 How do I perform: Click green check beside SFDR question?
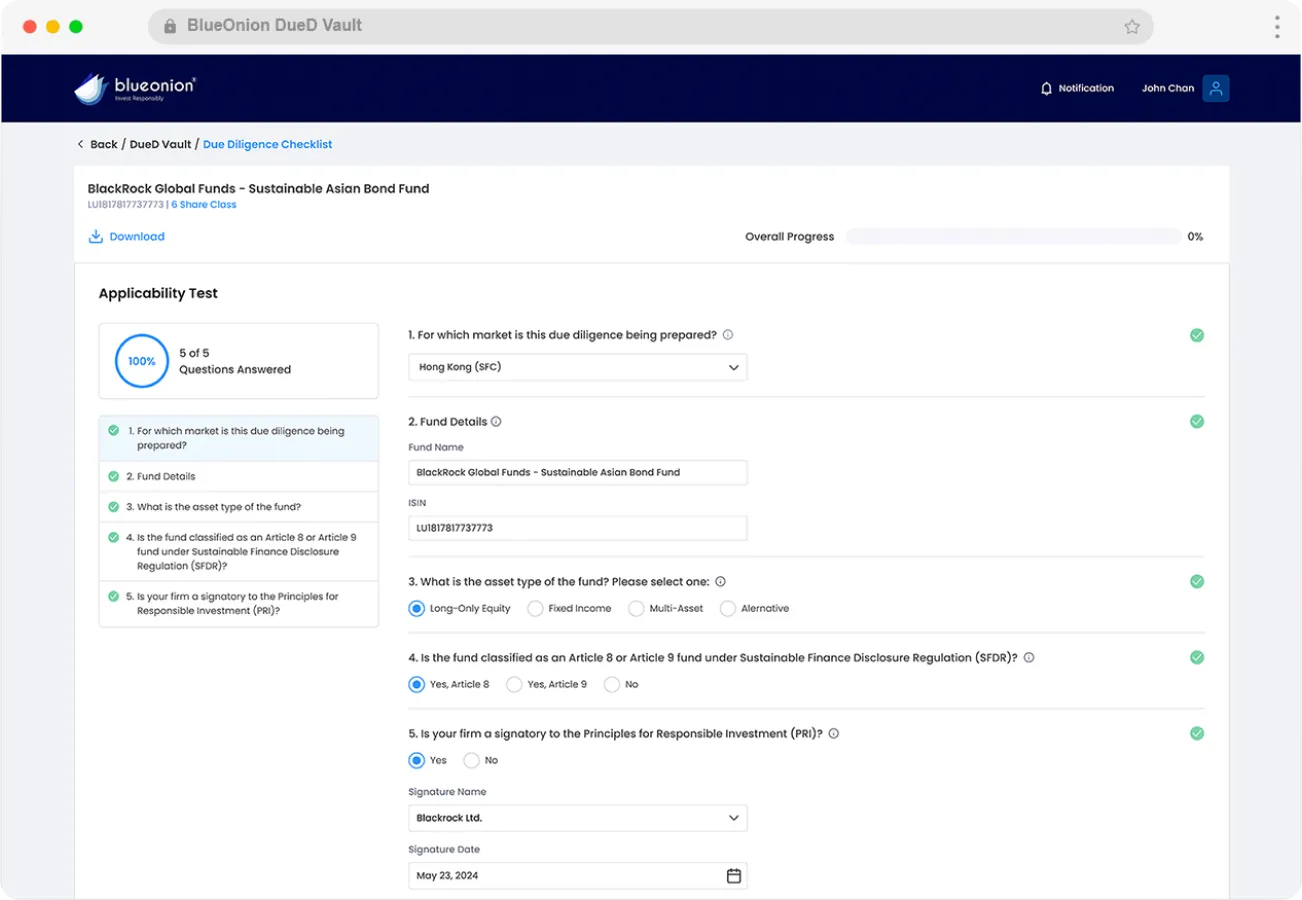click(x=1197, y=658)
